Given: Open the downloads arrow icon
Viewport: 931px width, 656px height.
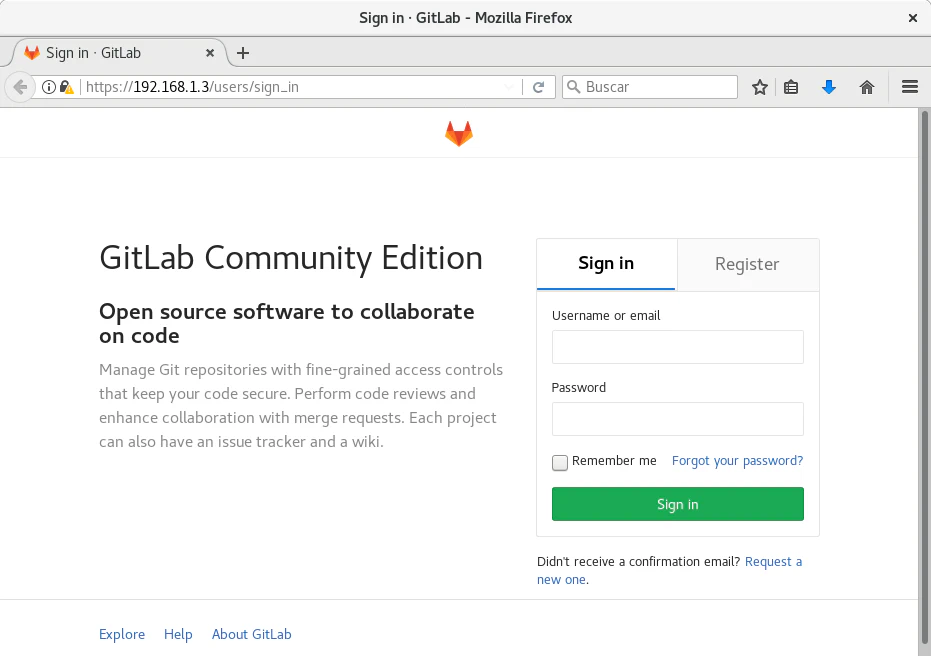Looking at the screenshot, I should pyautogui.click(x=828, y=87).
